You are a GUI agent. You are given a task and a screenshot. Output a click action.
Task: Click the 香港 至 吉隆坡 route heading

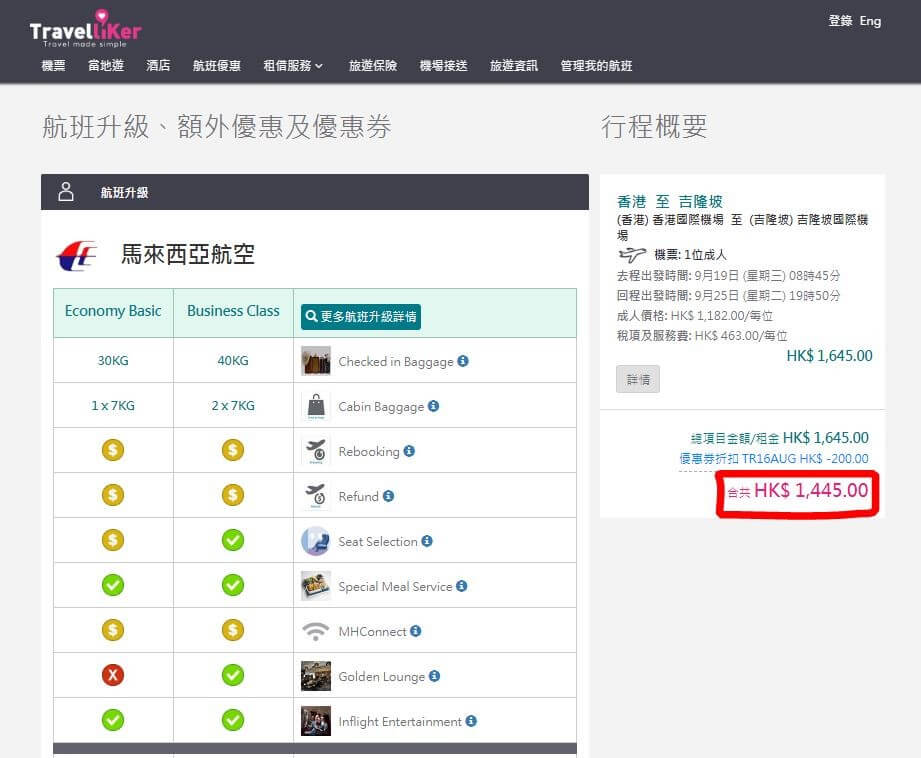click(x=670, y=202)
